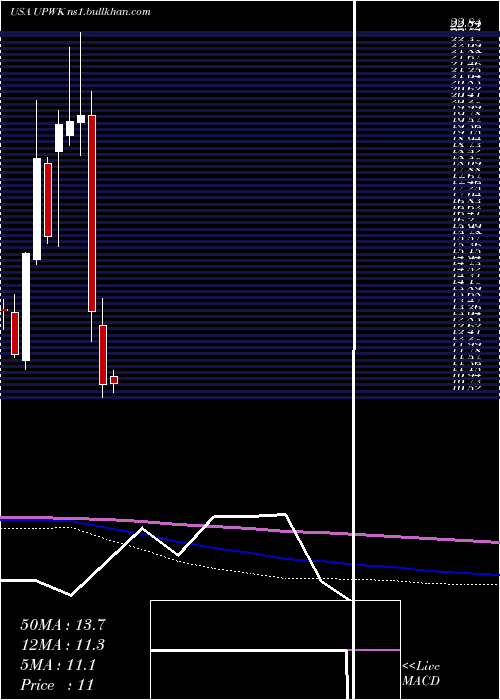Select the "50MA : 13.7" readout

tap(63, 625)
